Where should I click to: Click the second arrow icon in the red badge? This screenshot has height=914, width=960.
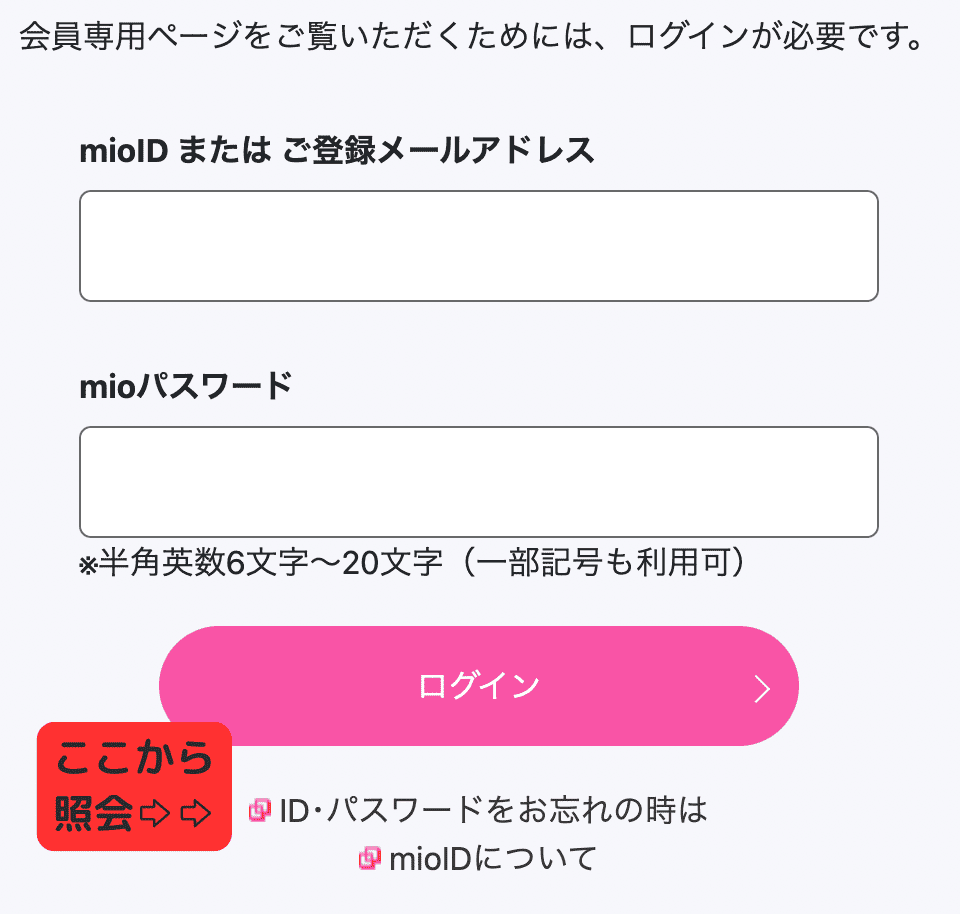[195, 814]
